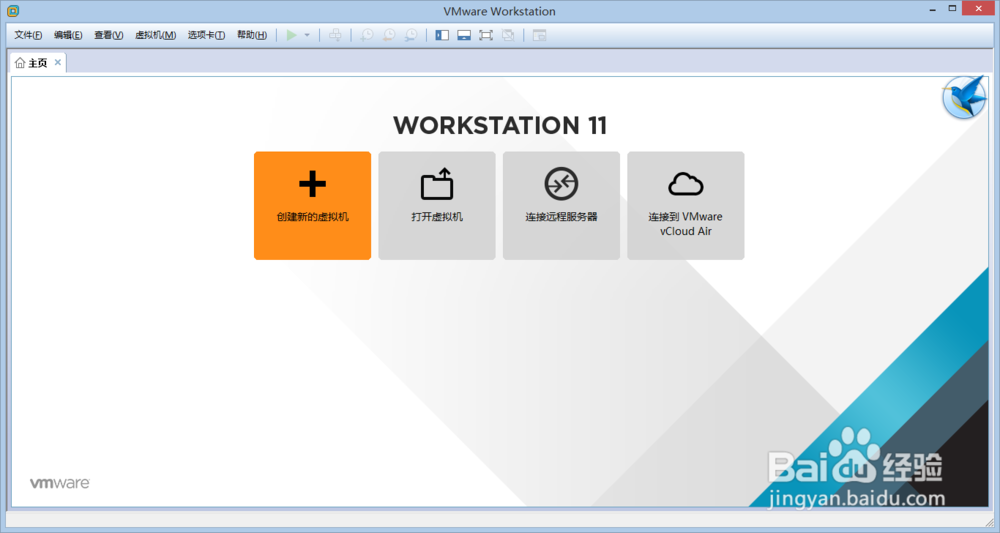Expand the power options dropdown arrow
Screen dimensions: 1000x533
[x=307, y=35]
